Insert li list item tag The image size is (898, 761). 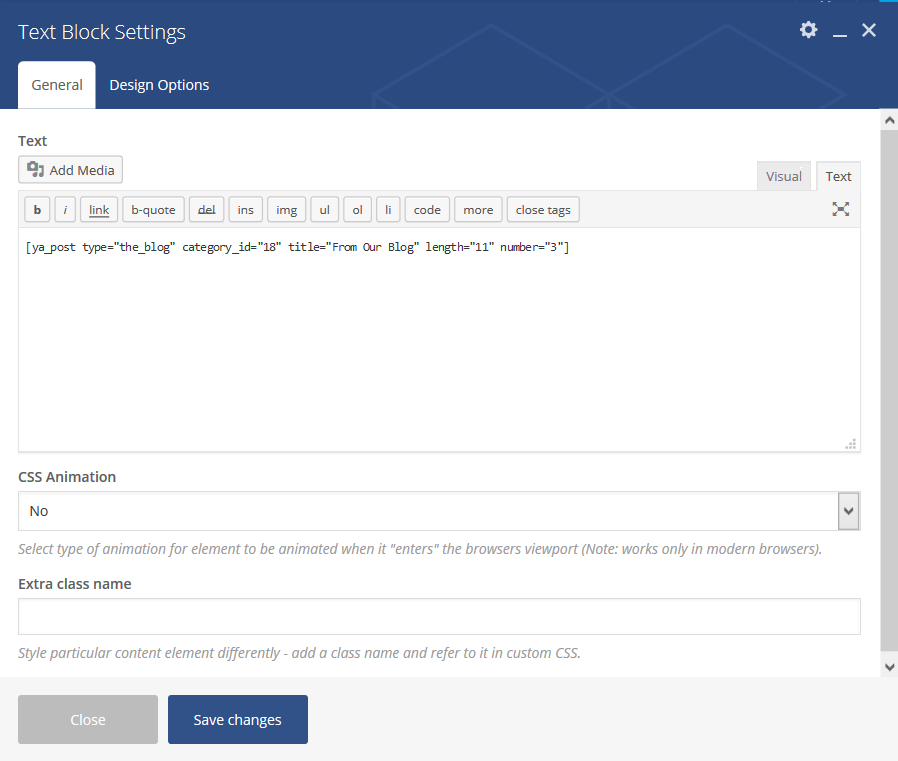pyautogui.click(x=388, y=210)
